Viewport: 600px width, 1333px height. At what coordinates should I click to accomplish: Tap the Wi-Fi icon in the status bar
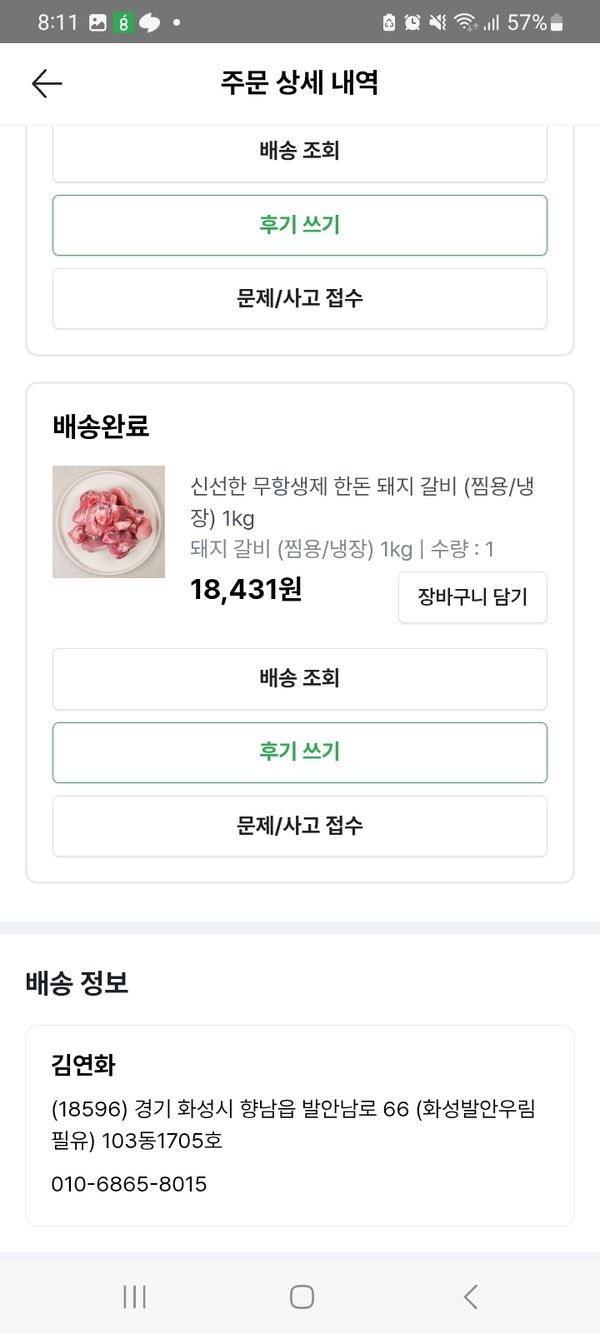click(x=464, y=22)
